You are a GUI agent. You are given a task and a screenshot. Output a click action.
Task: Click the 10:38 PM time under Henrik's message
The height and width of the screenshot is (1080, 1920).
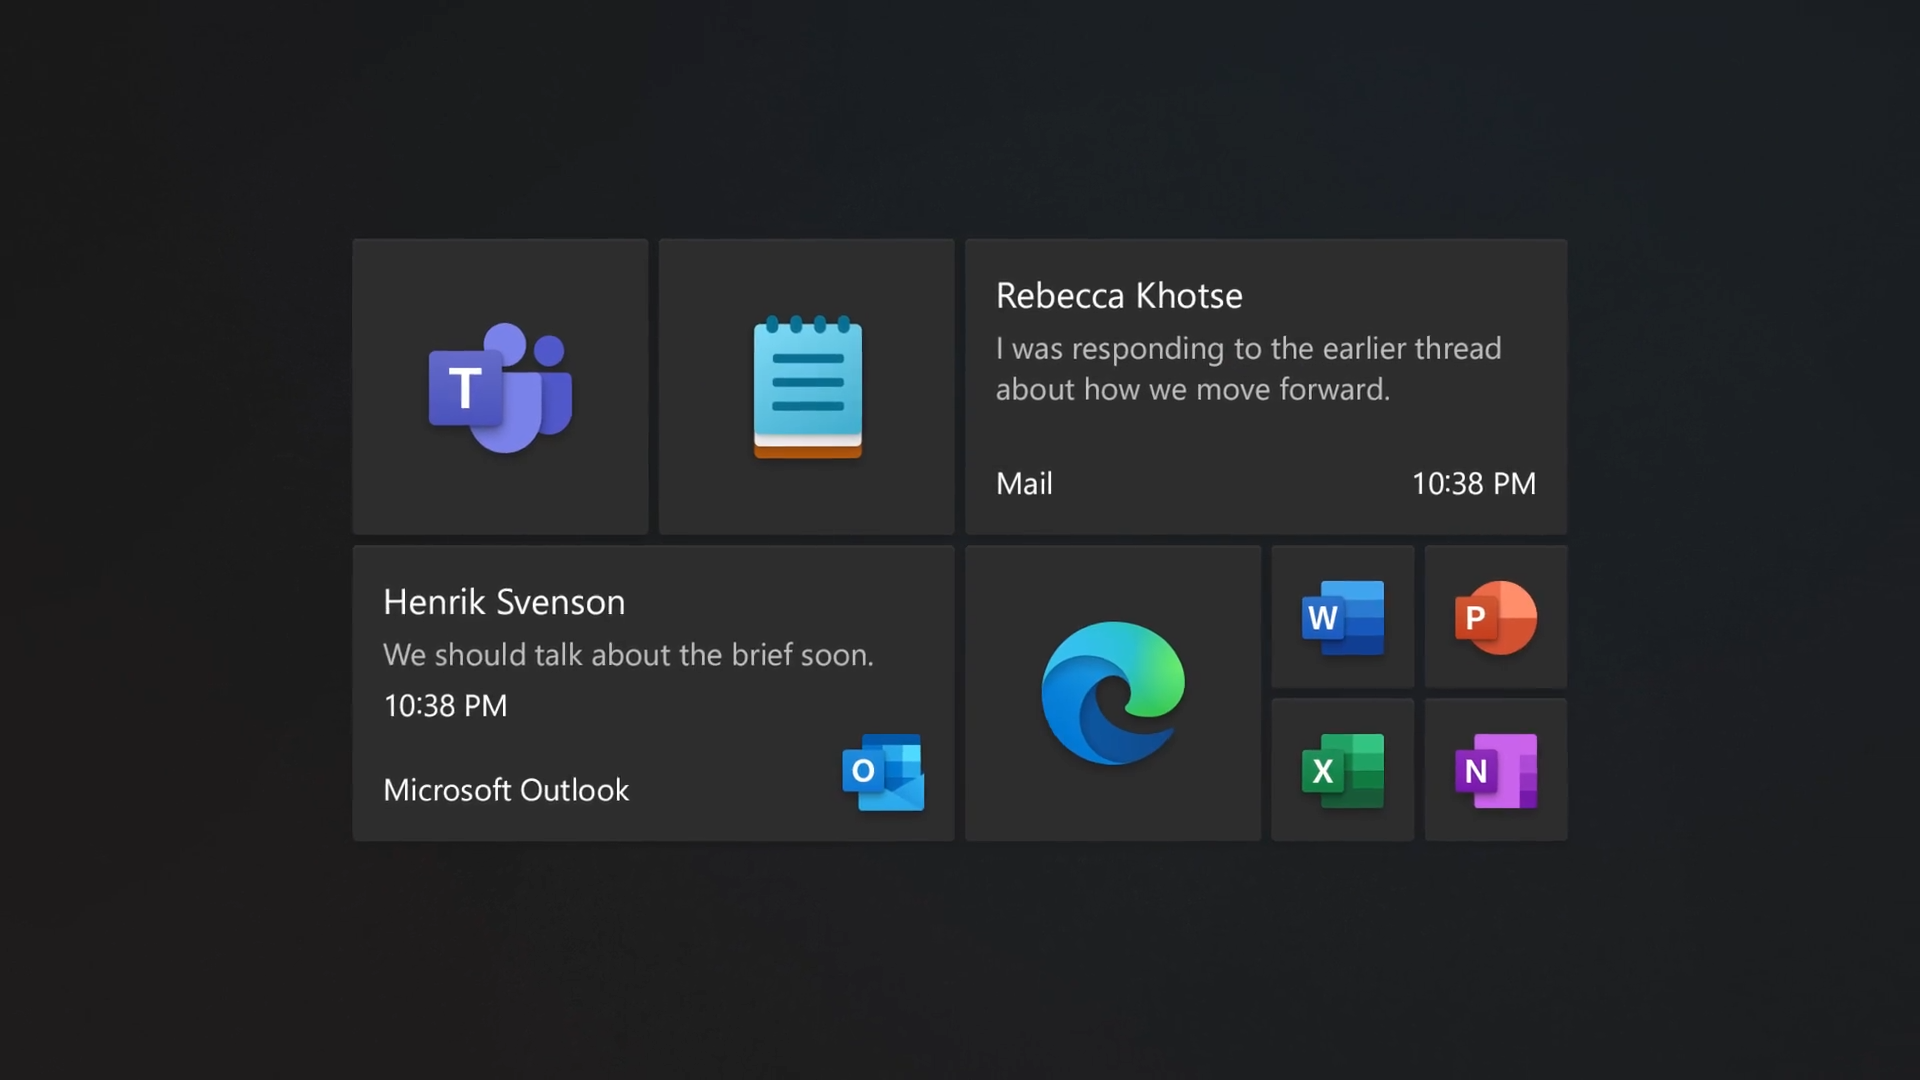coord(445,705)
